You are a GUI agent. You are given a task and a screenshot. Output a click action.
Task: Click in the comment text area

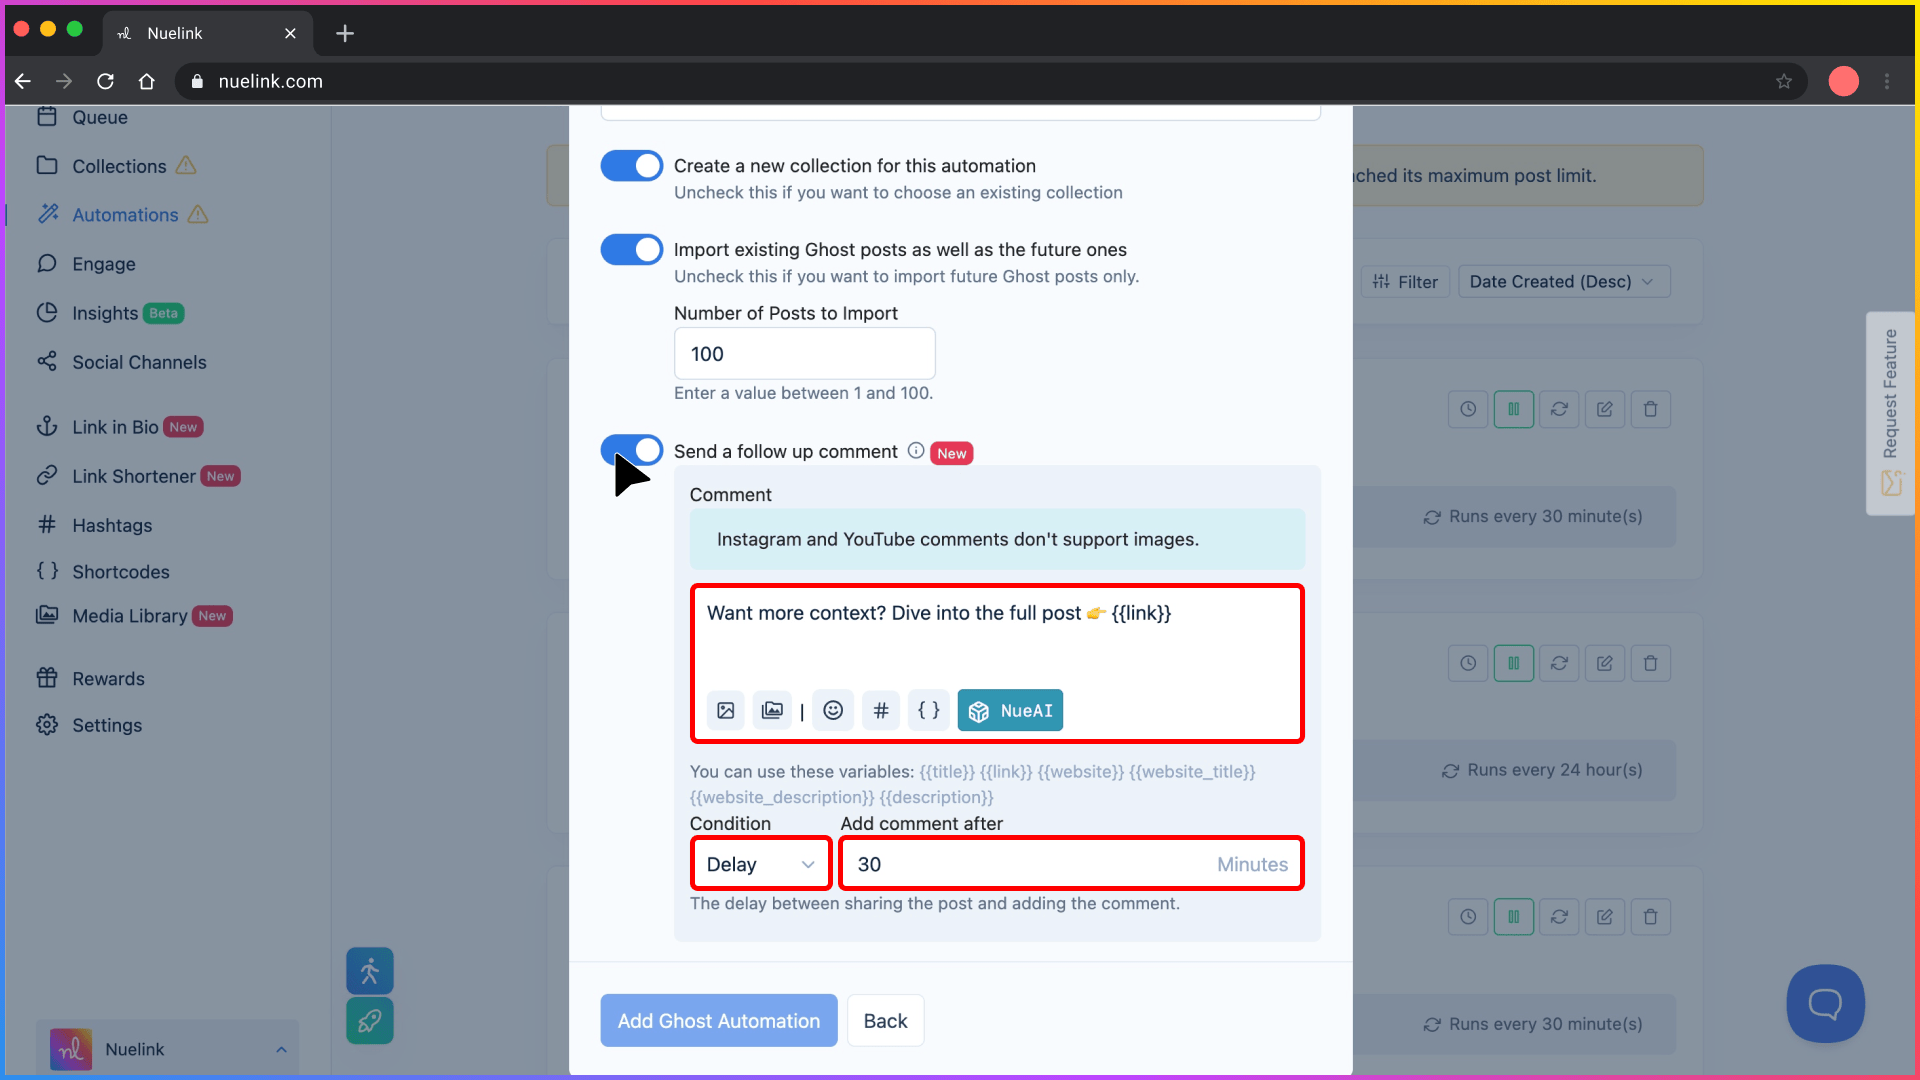pos(997,635)
